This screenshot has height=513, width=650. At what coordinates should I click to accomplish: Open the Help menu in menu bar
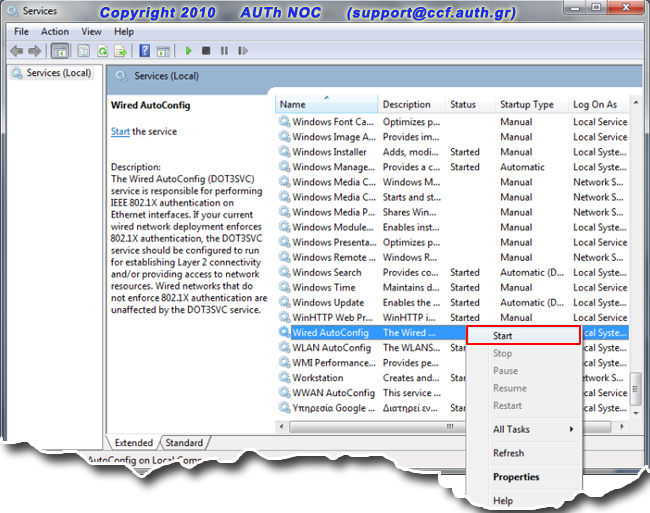[x=124, y=31]
